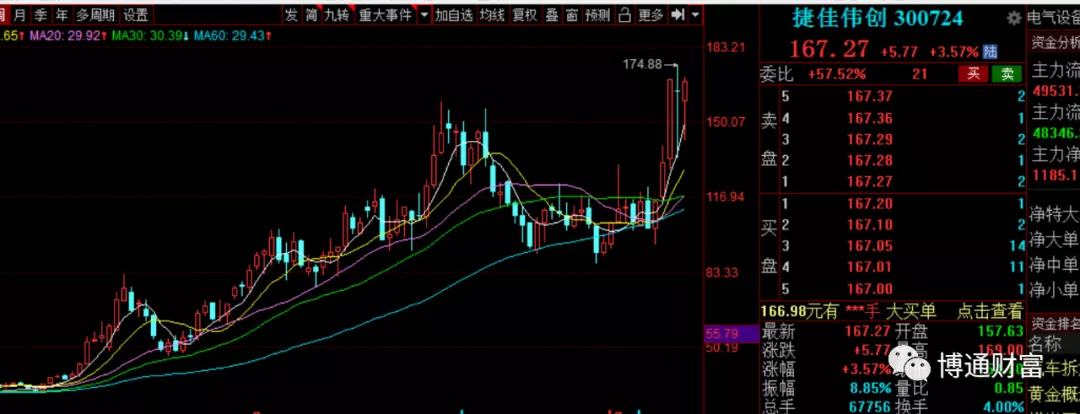
Task: Open the 更多 more menu
Action: pos(651,14)
